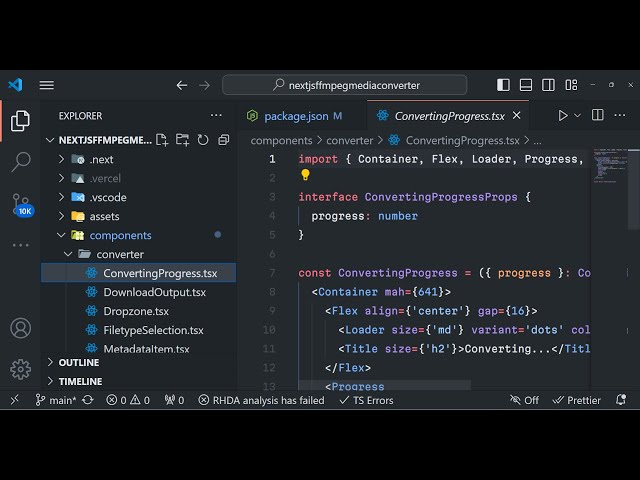Expand the .vscode folder
This screenshot has width=640, height=480.
tap(108, 197)
